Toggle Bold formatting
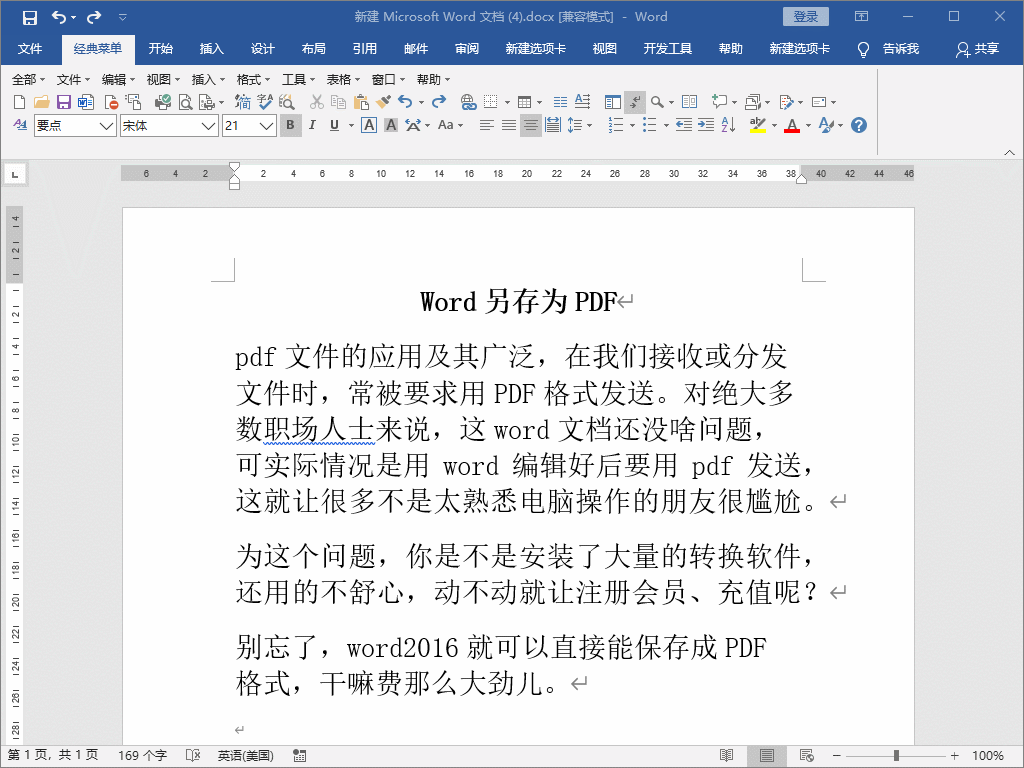 [290, 125]
